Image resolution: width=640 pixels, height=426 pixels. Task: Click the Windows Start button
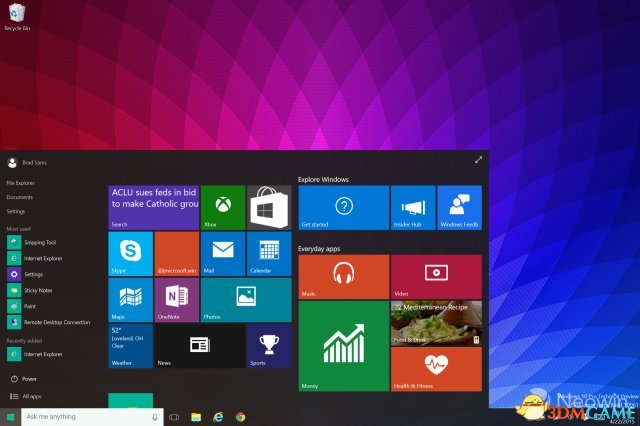(11, 417)
